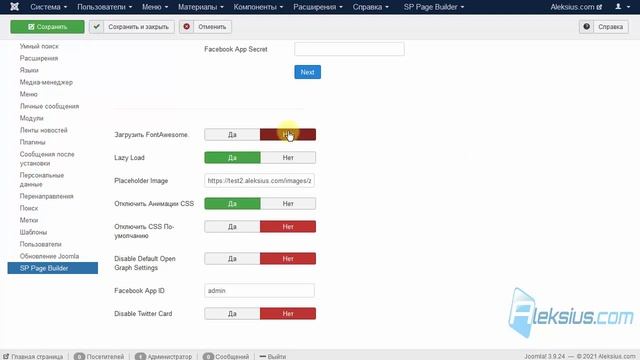The width and height of the screenshot is (640, 360).
Task: Open the Пользователи menu
Action: coord(104,7)
